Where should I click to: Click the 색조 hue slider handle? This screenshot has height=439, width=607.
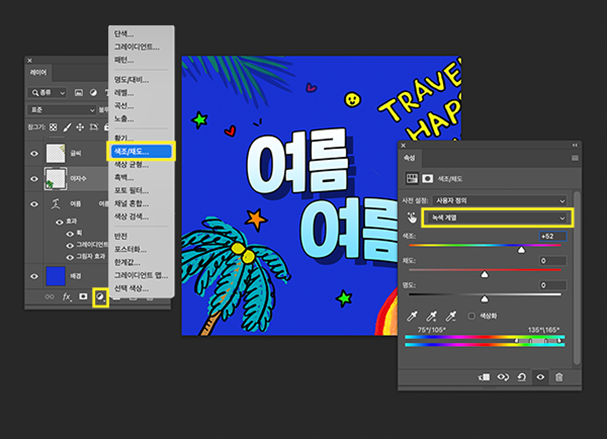click(x=521, y=250)
